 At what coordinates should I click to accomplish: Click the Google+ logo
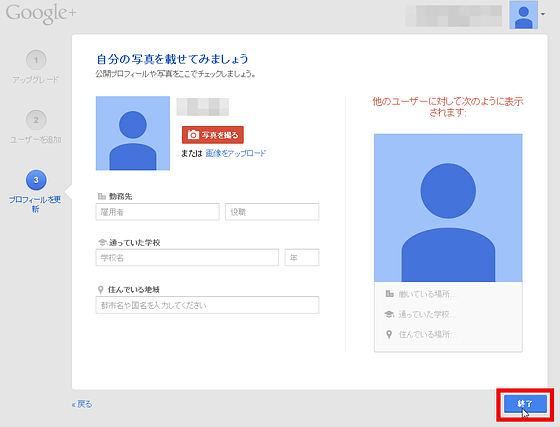coord(41,14)
